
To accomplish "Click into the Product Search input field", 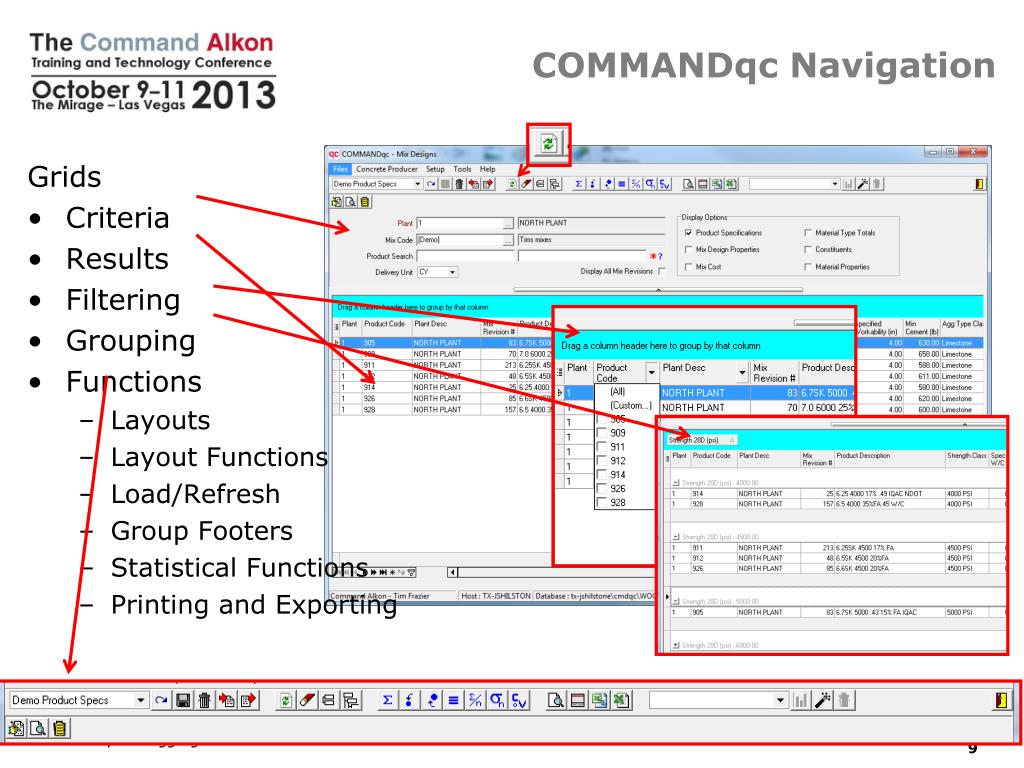I will click(x=465, y=256).
